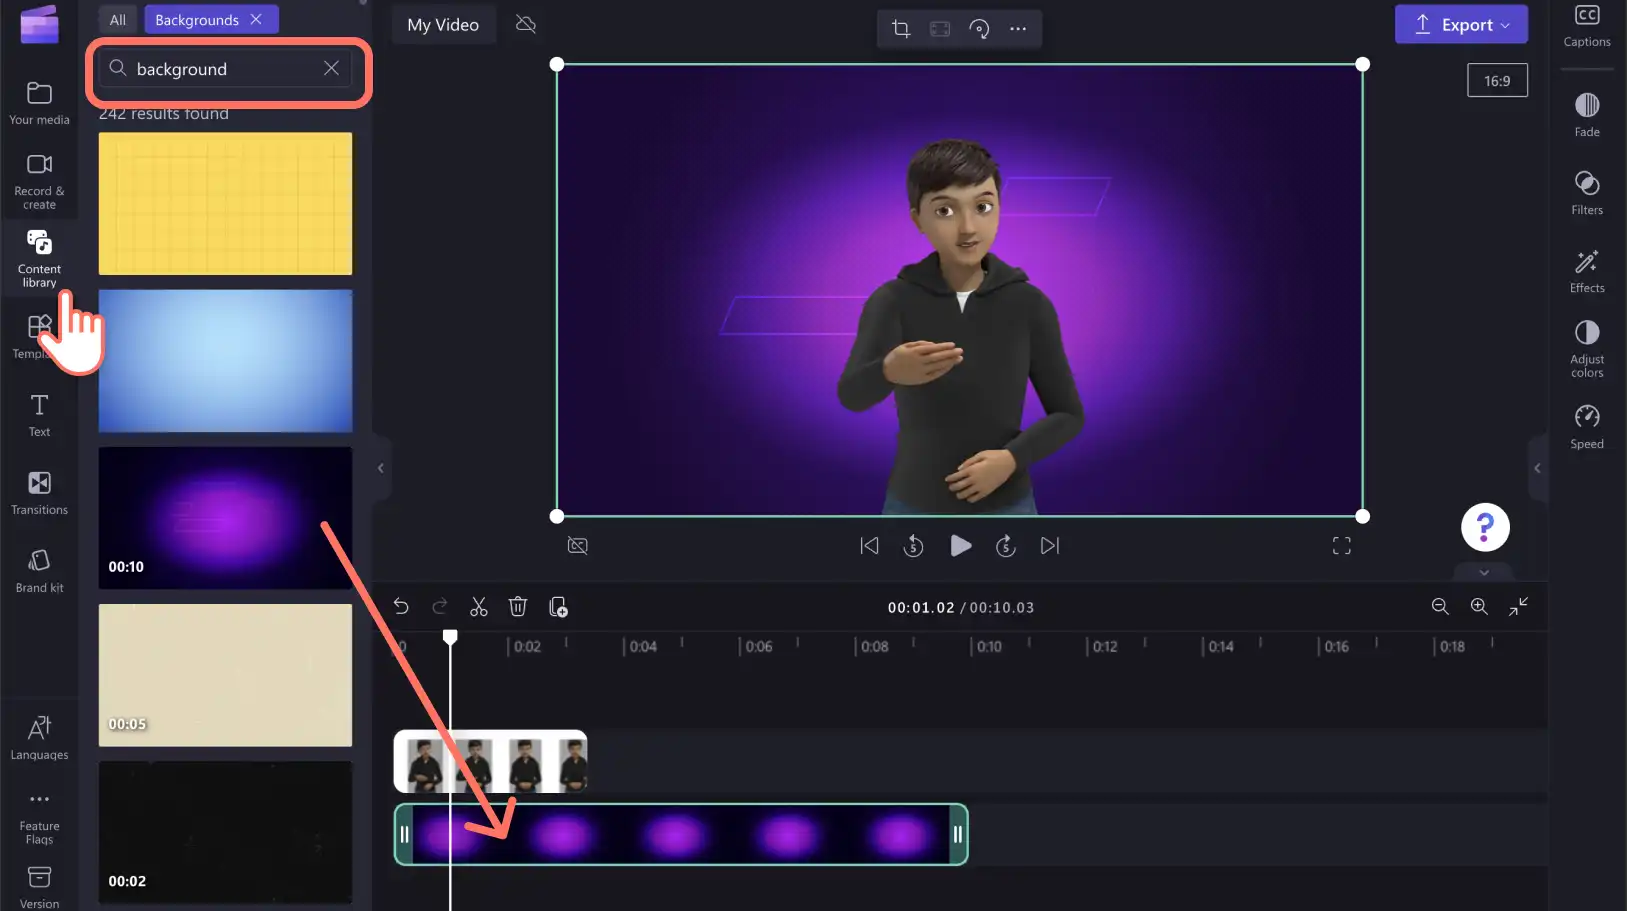Play the video preview

pyautogui.click(x=960, y=546)
